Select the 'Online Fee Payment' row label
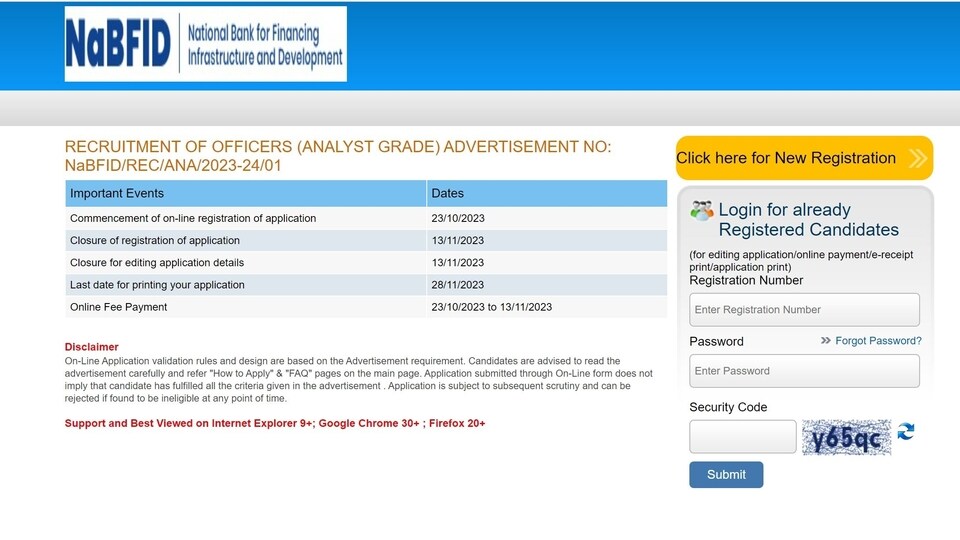This screenshot has height=540, width=960. click(x=118, y=307)
